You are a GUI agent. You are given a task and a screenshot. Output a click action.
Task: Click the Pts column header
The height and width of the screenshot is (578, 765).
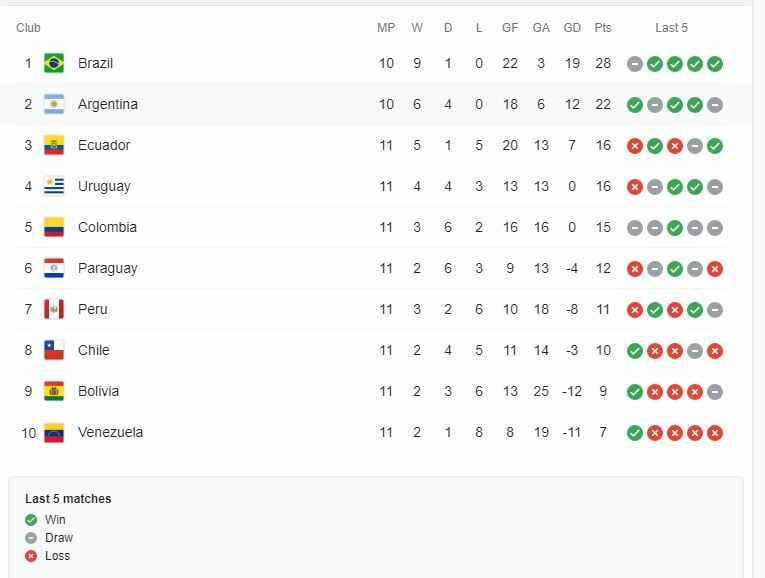(x=603, y=28)
